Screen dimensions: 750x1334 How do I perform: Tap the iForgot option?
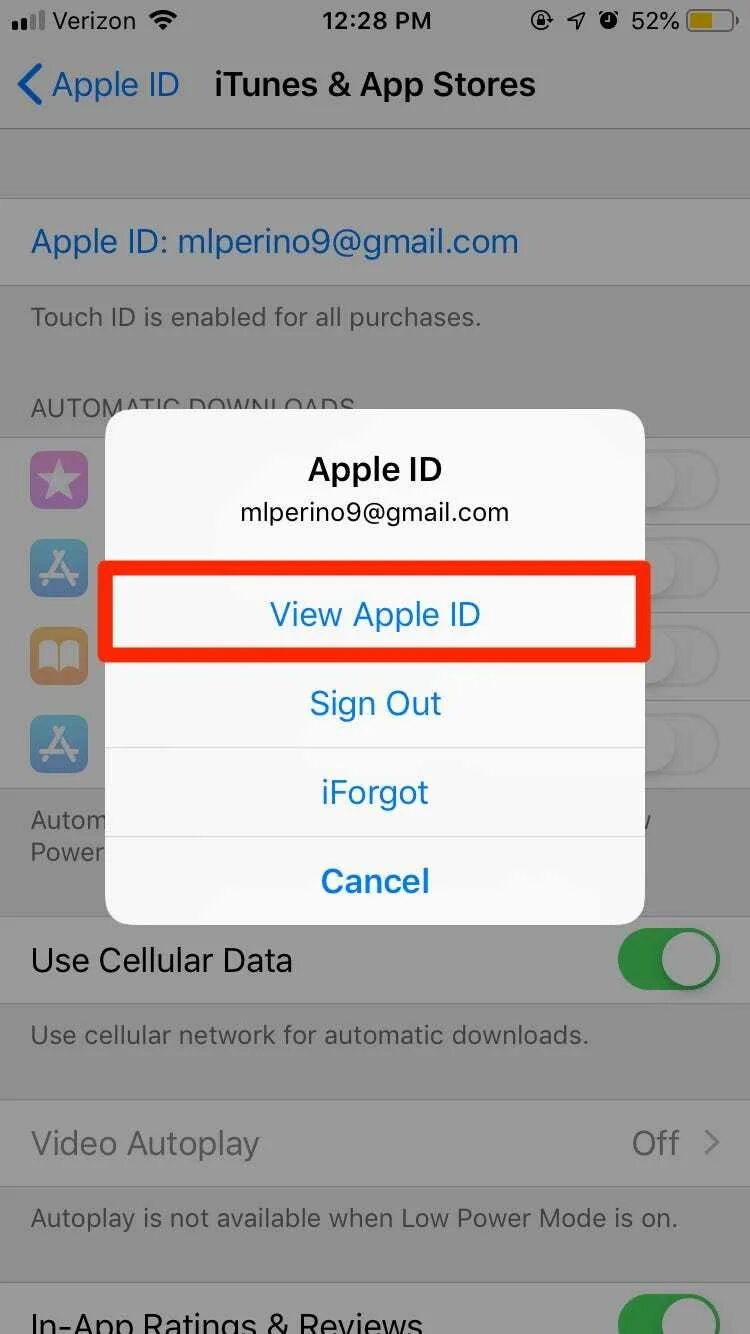point(375,792)
